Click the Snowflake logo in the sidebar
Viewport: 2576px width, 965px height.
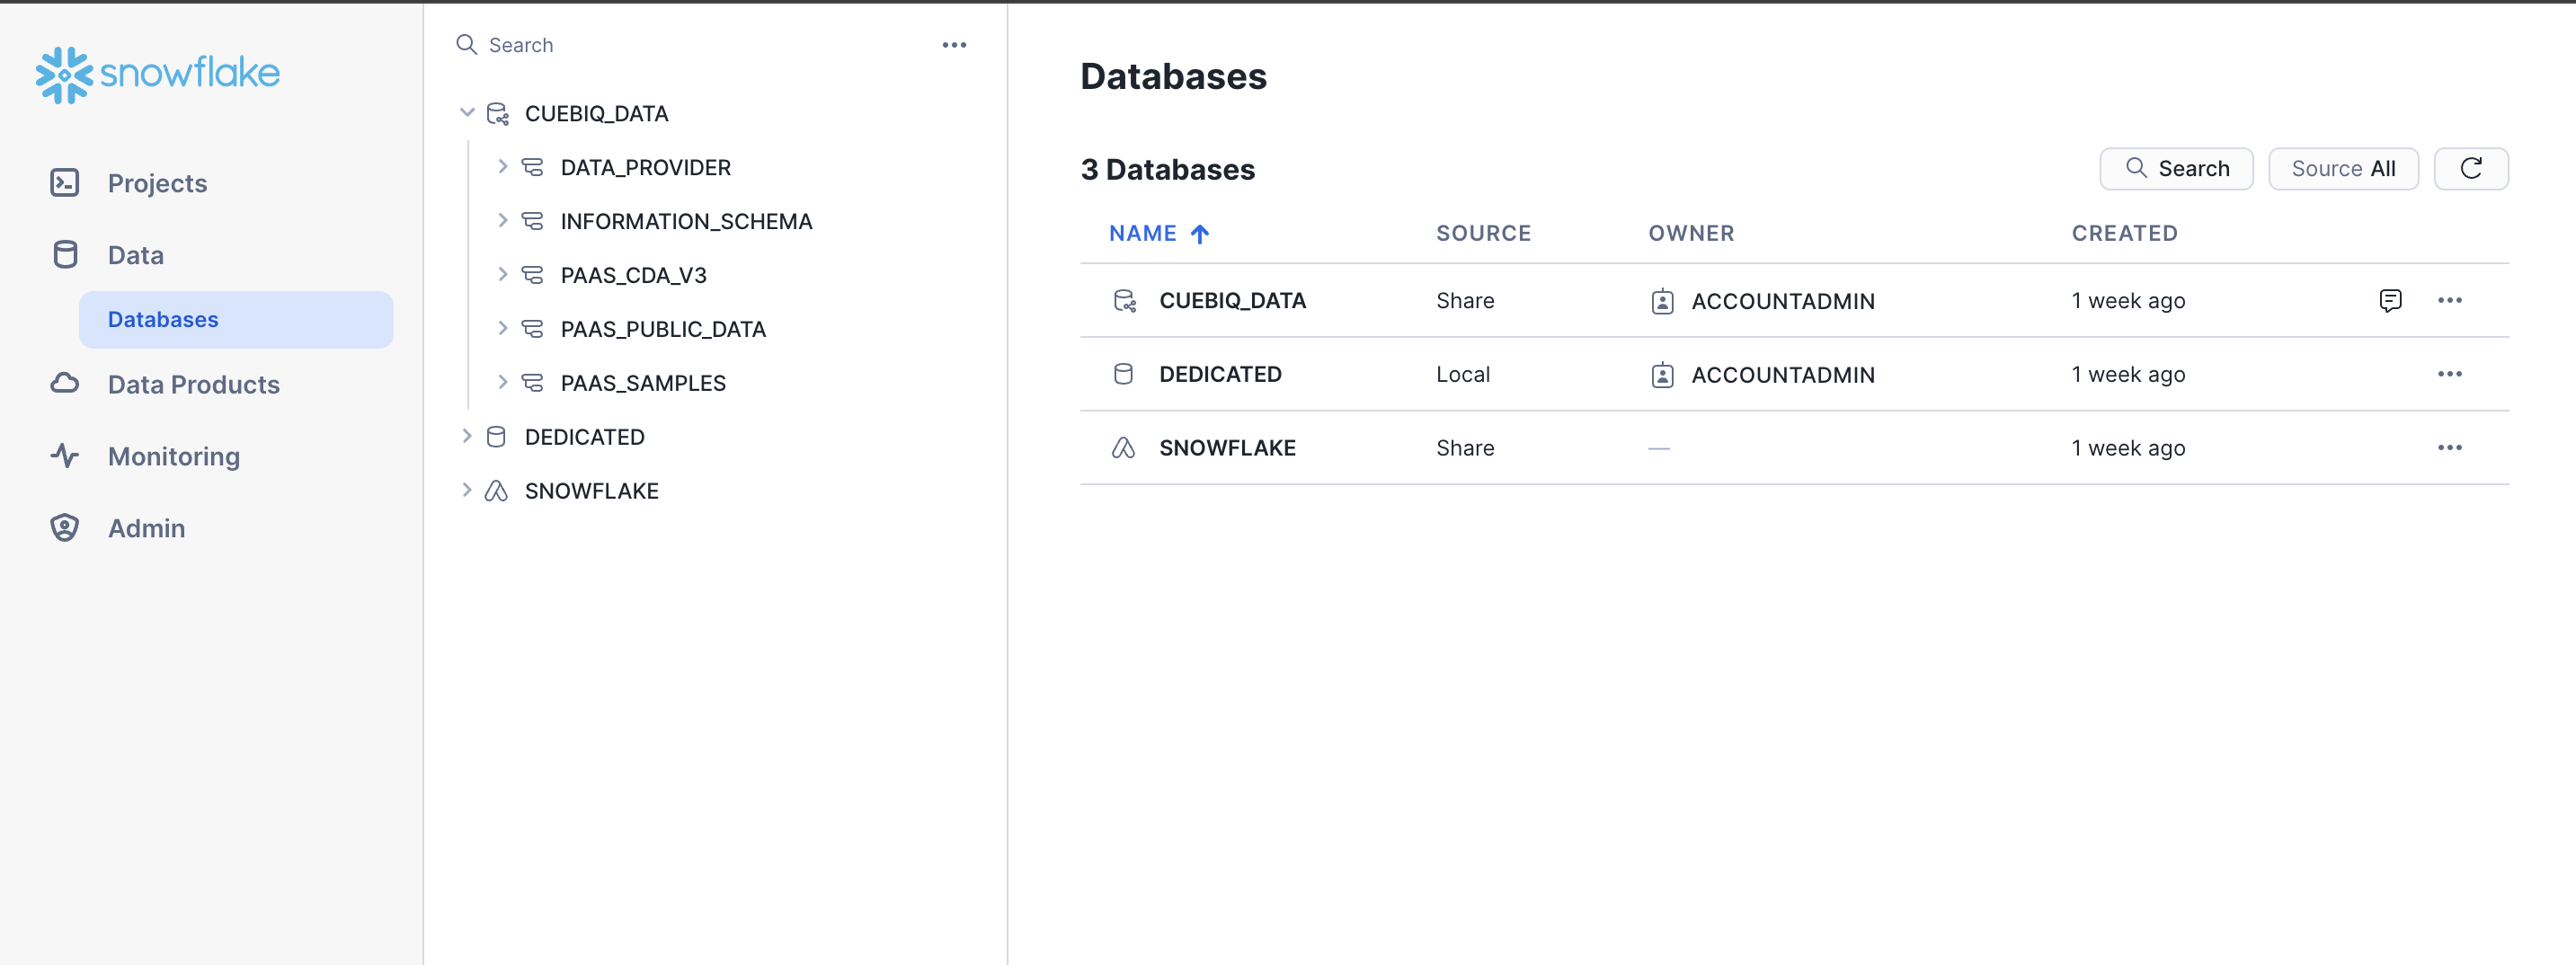[156, 73]
